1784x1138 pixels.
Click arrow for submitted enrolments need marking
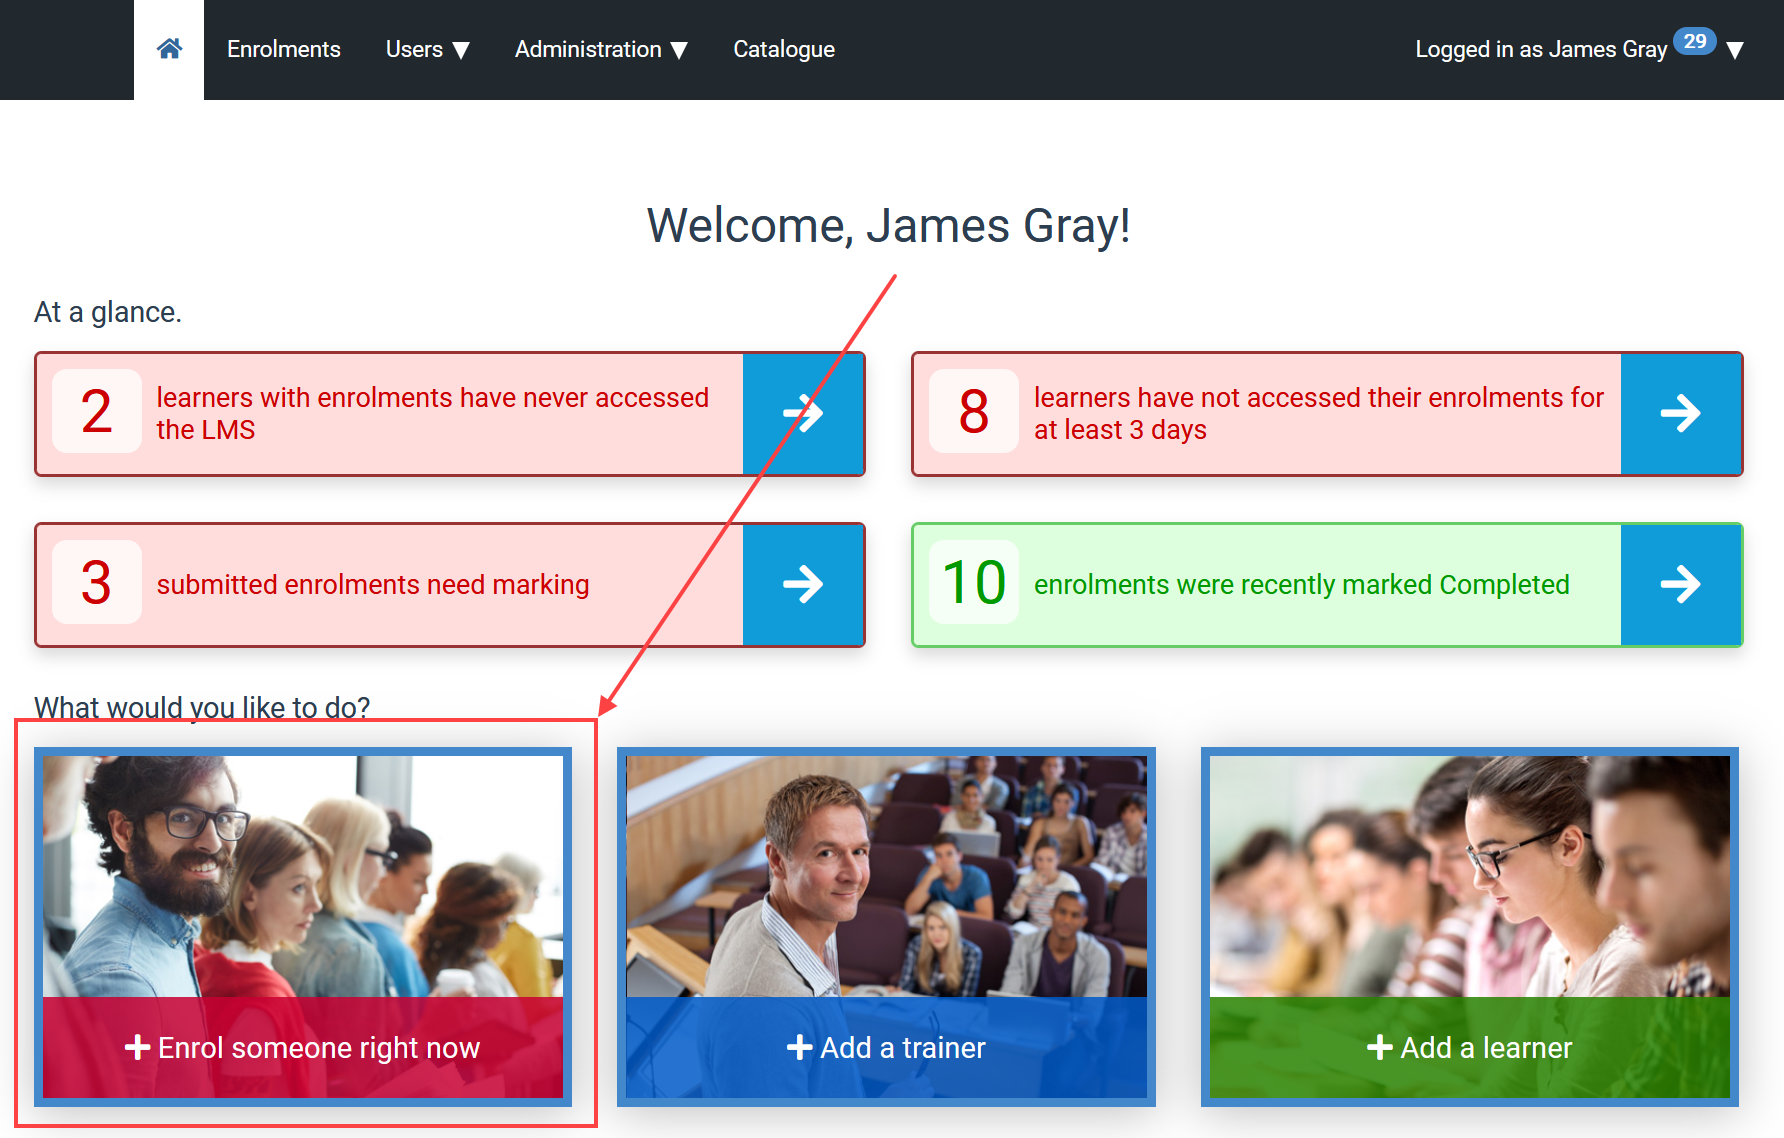(803, 584)
